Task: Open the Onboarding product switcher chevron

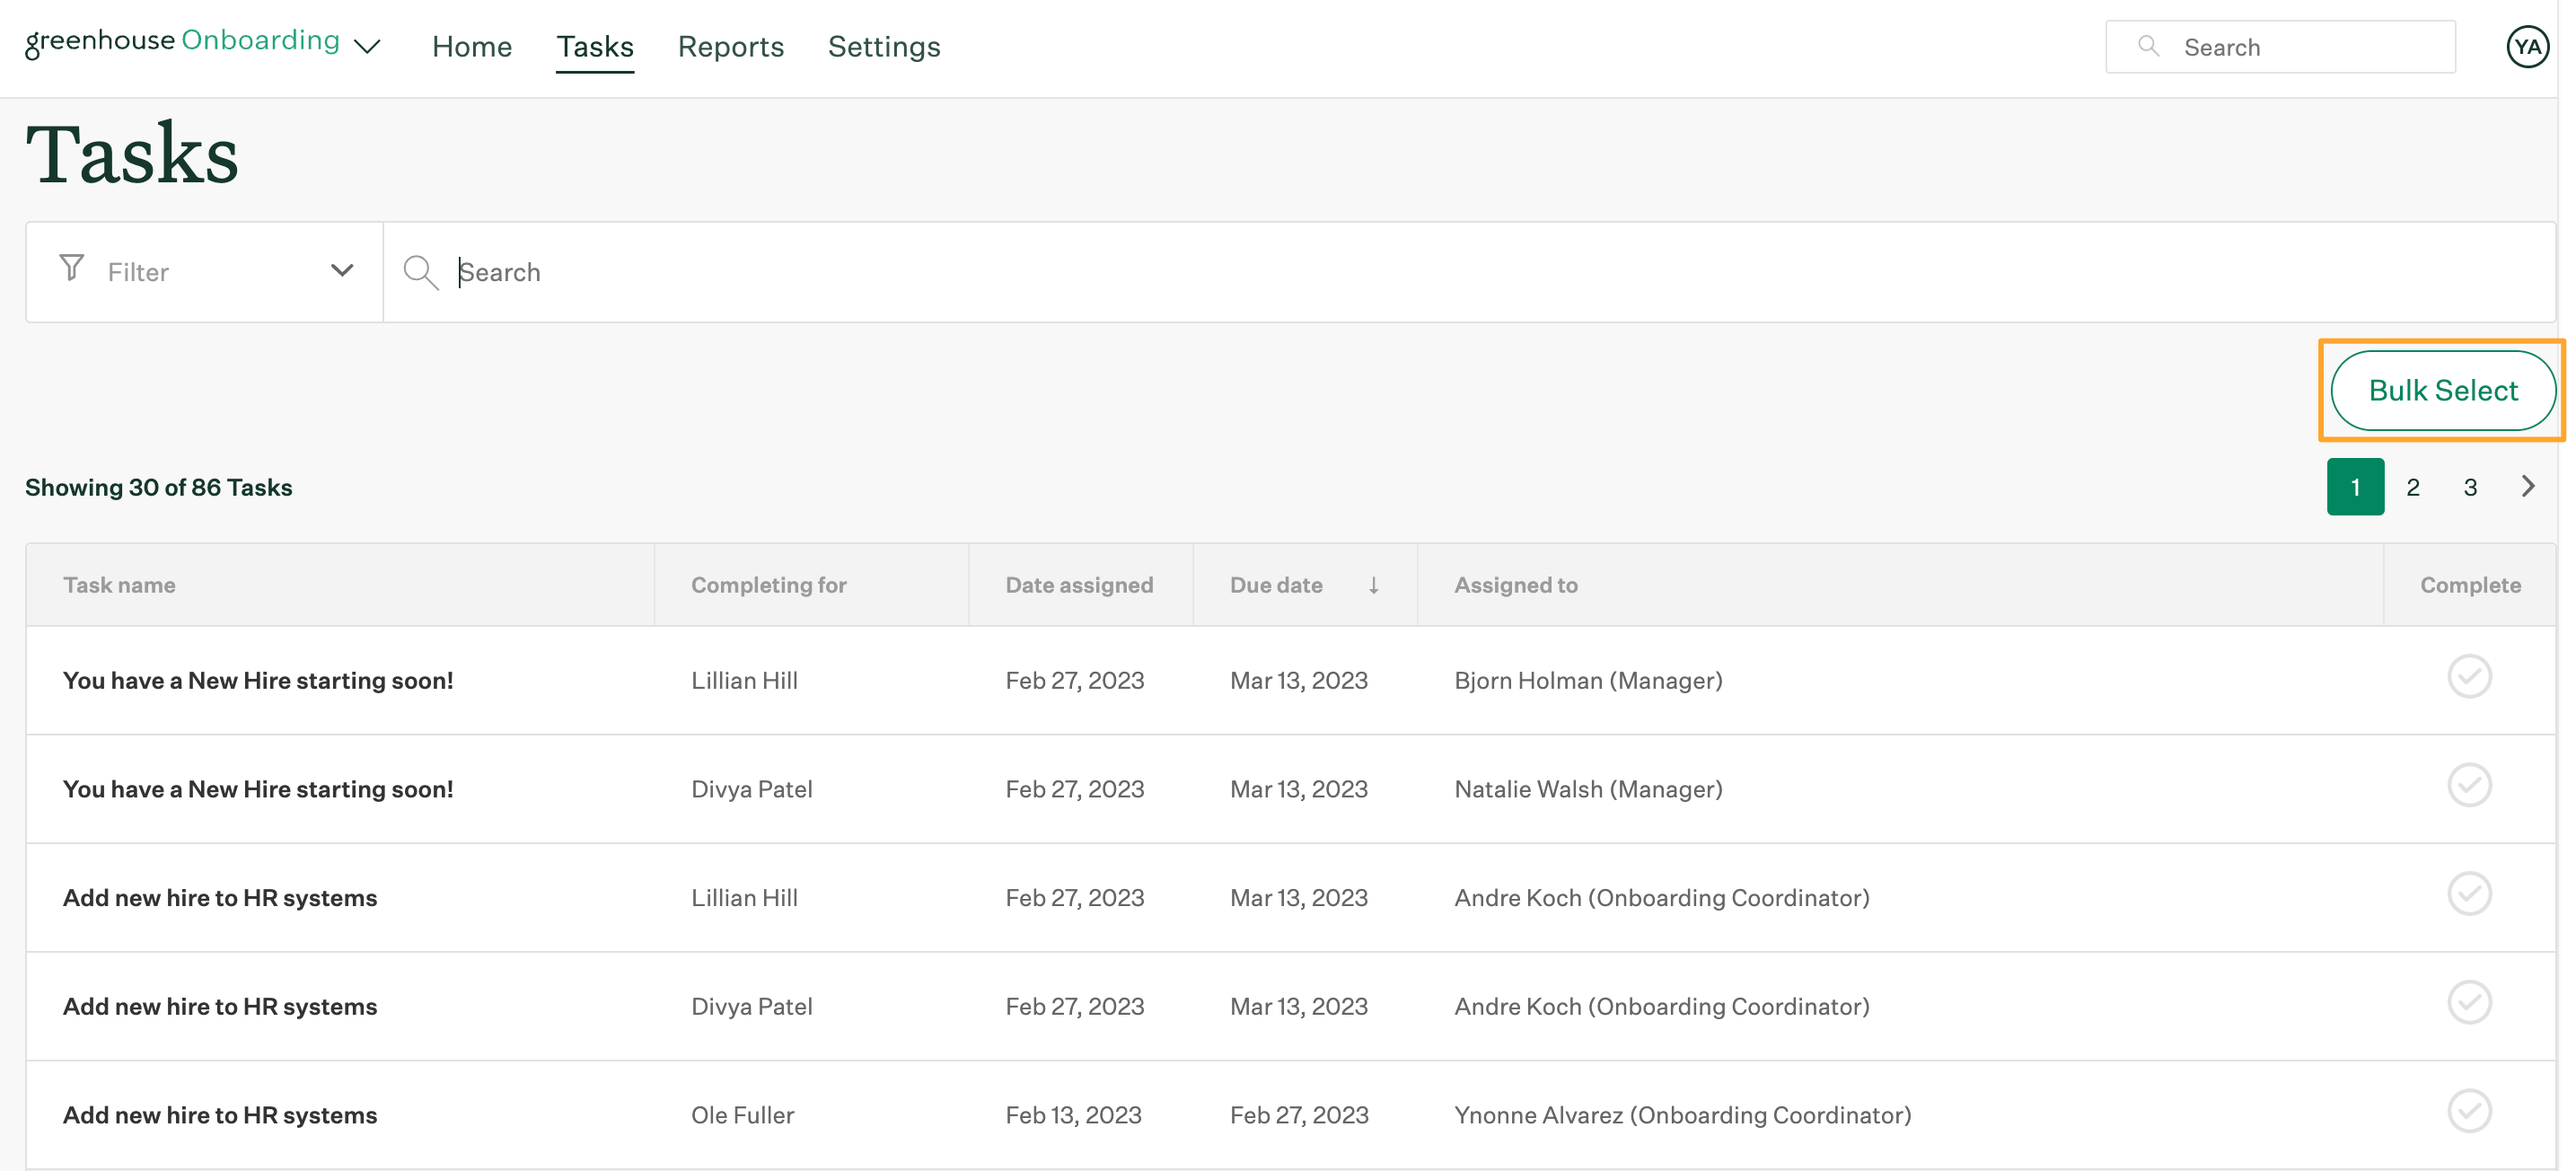Action: click(368, 47)
